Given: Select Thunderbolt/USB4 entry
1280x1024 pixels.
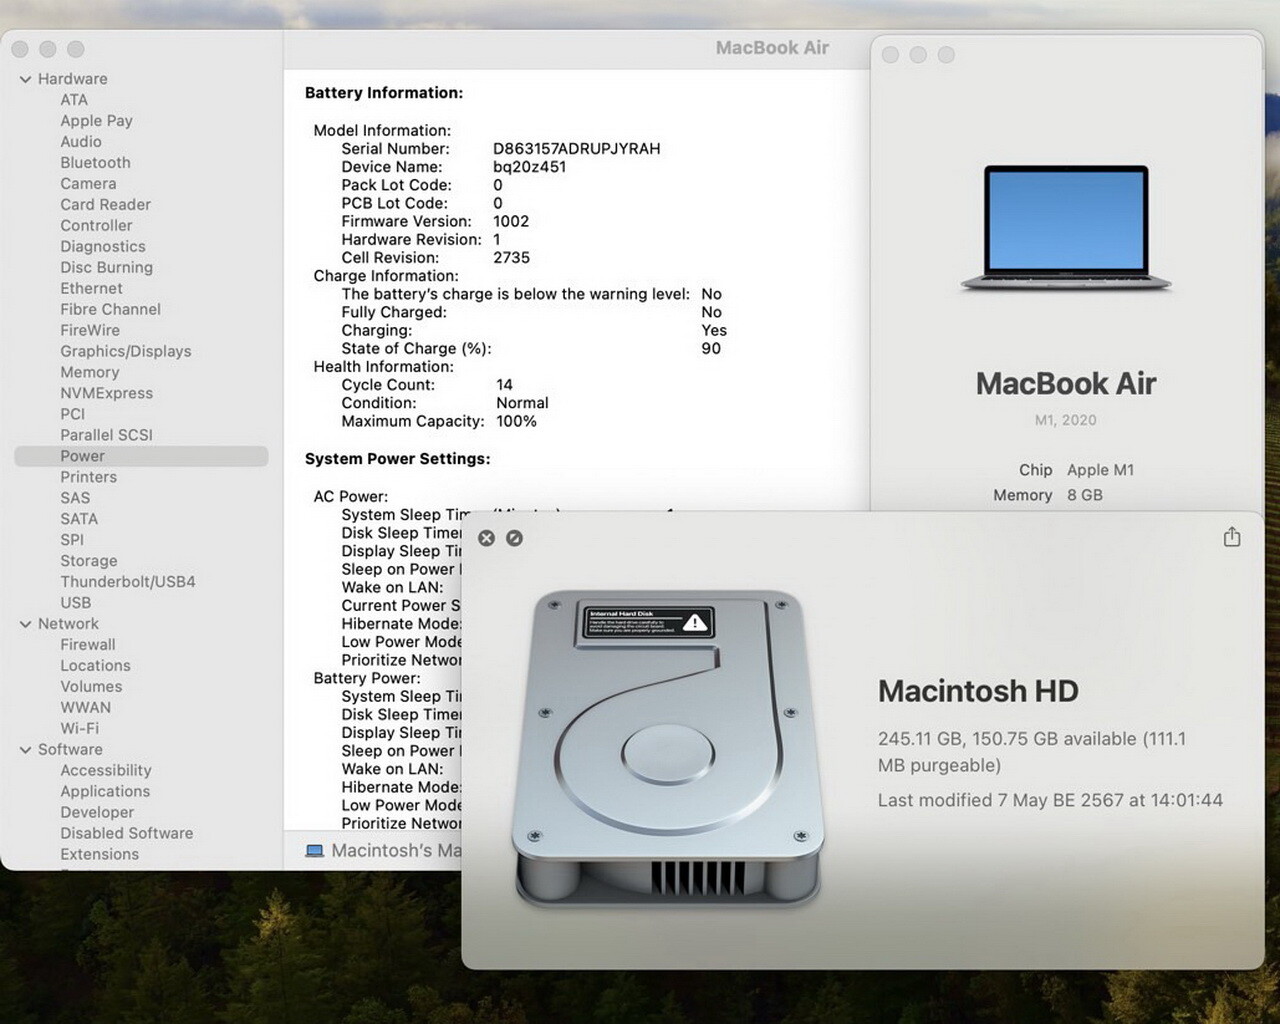Looking at the screenshot, I should (128, 583).
